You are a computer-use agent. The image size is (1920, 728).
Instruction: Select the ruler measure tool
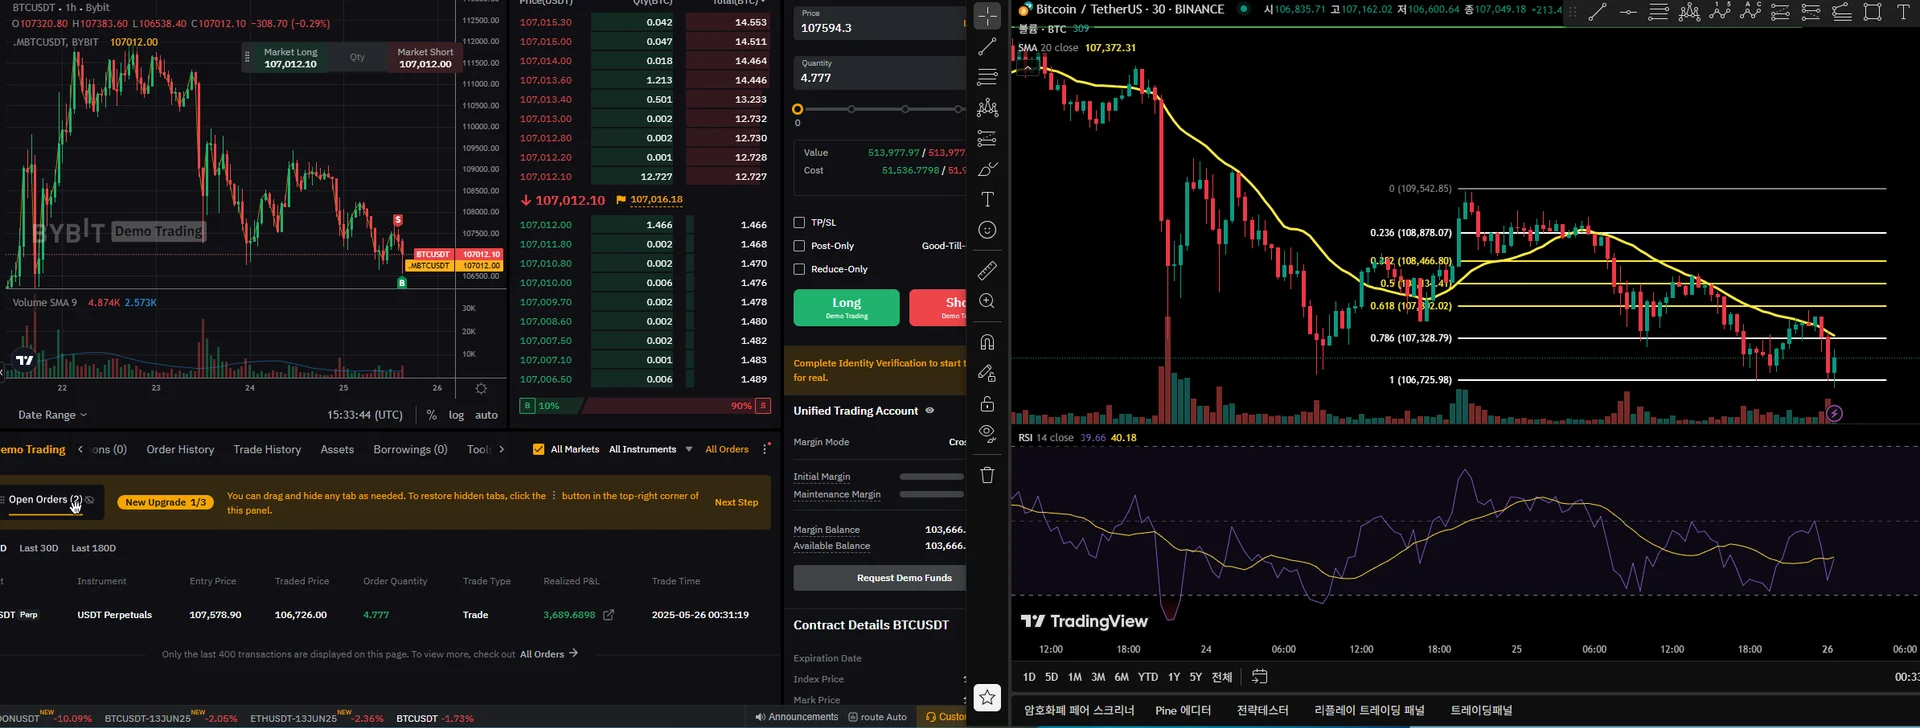coord(987,270)
